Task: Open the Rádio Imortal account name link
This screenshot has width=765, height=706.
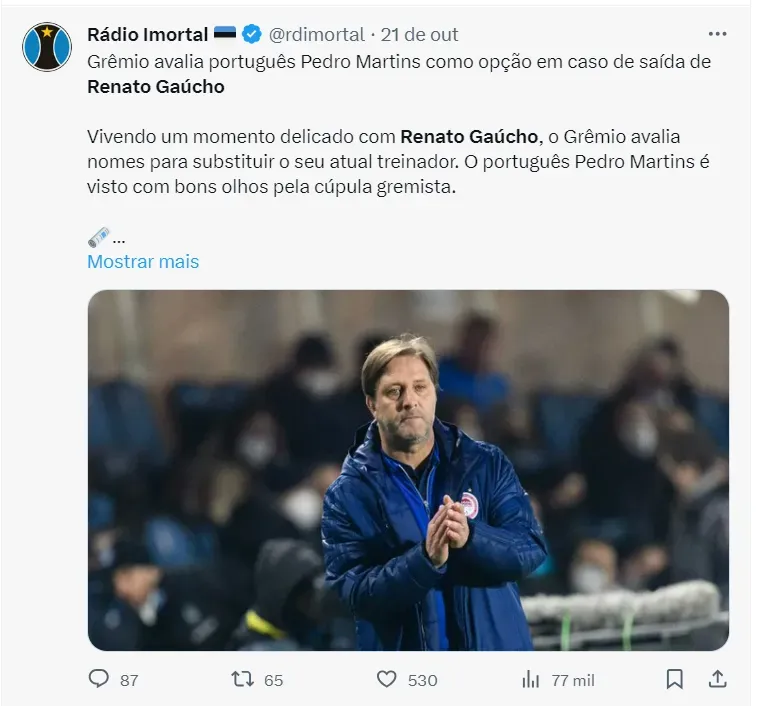Action: 147,35
